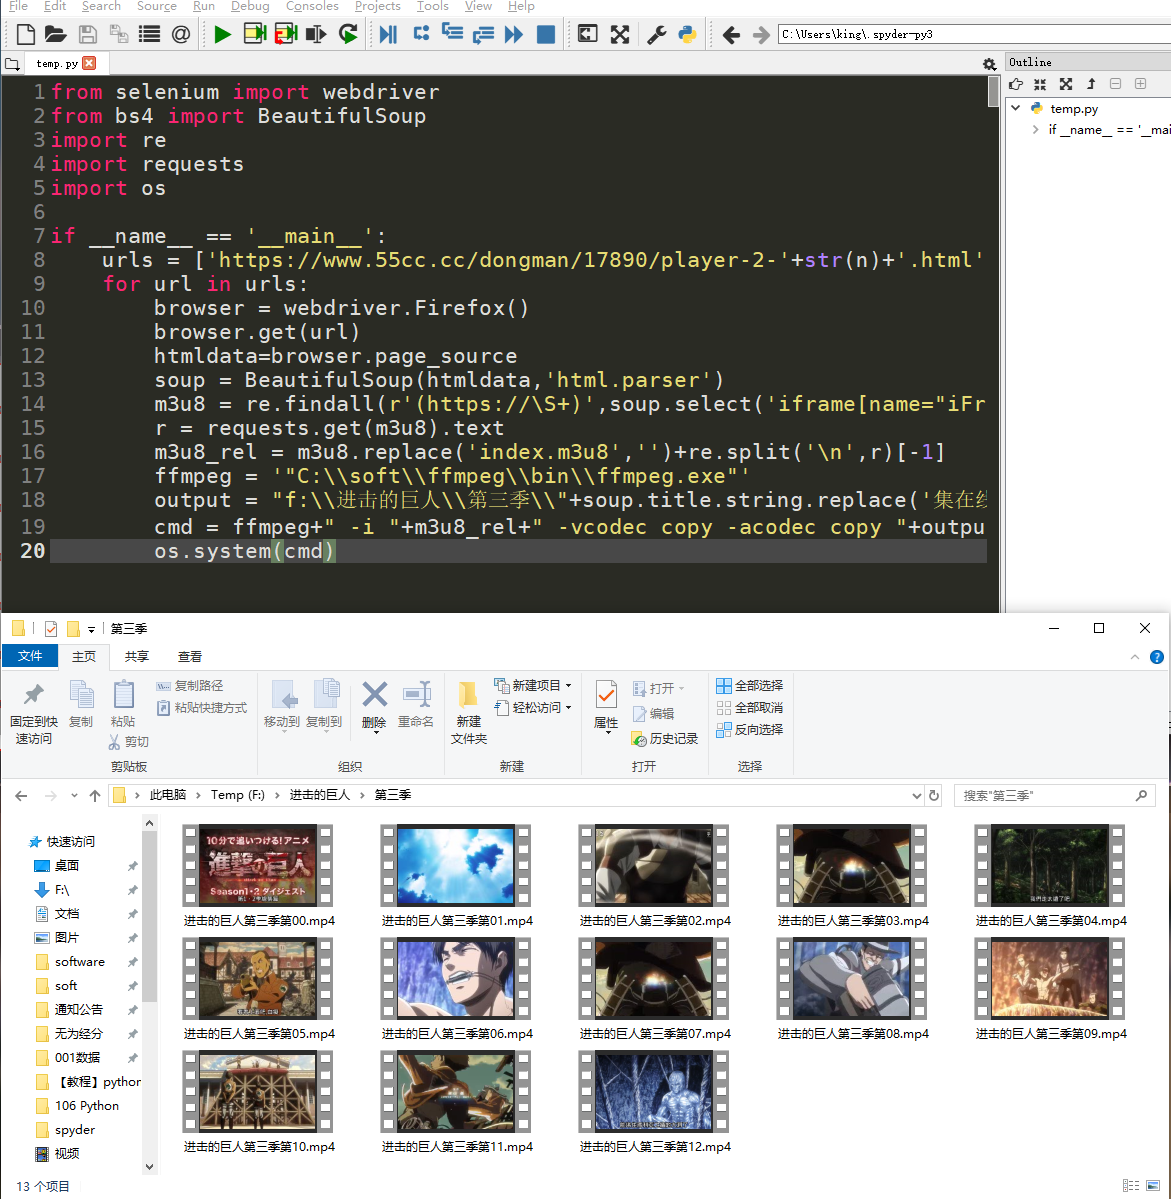Create new folder (新建文件夹) in Explorer
The image size is (1171, 1199).
tap(468, 713)
